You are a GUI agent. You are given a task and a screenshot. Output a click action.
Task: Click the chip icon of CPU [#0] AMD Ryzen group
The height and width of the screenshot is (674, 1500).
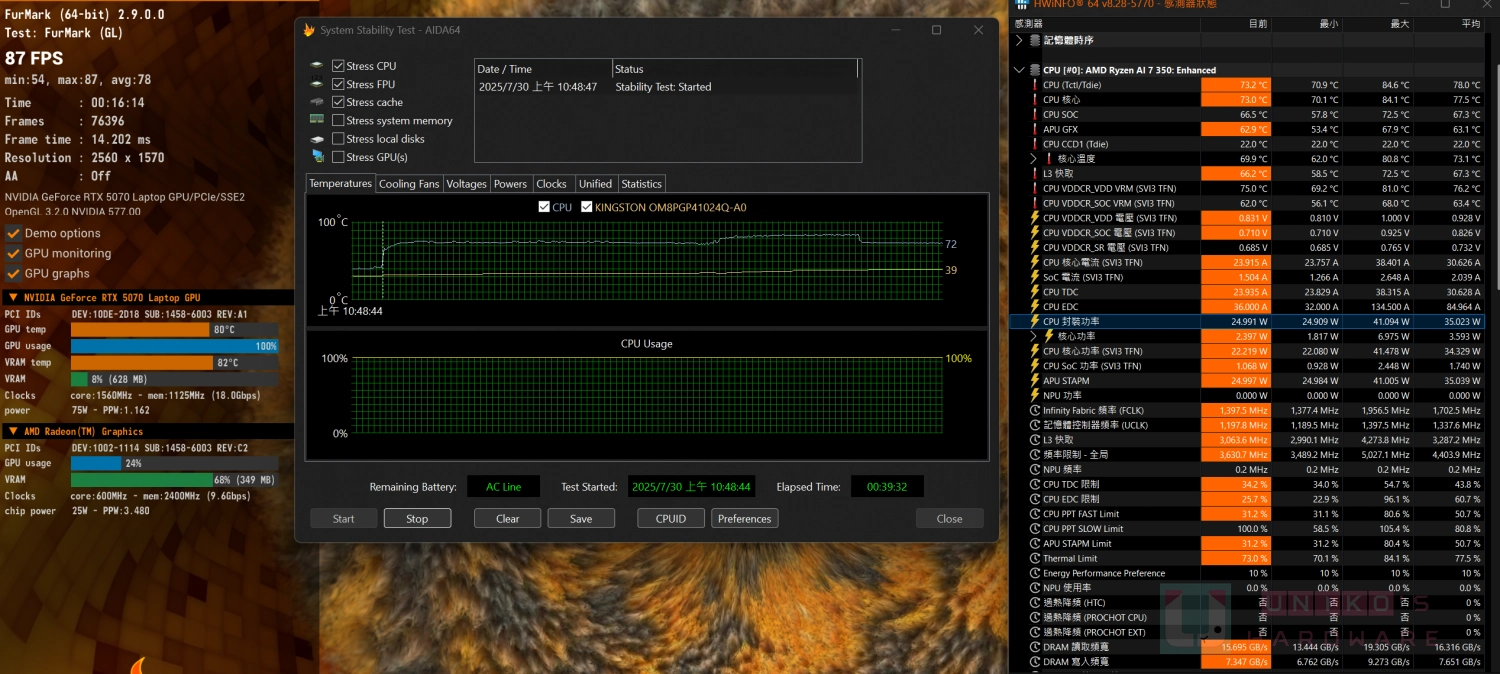pos(1035,70)
